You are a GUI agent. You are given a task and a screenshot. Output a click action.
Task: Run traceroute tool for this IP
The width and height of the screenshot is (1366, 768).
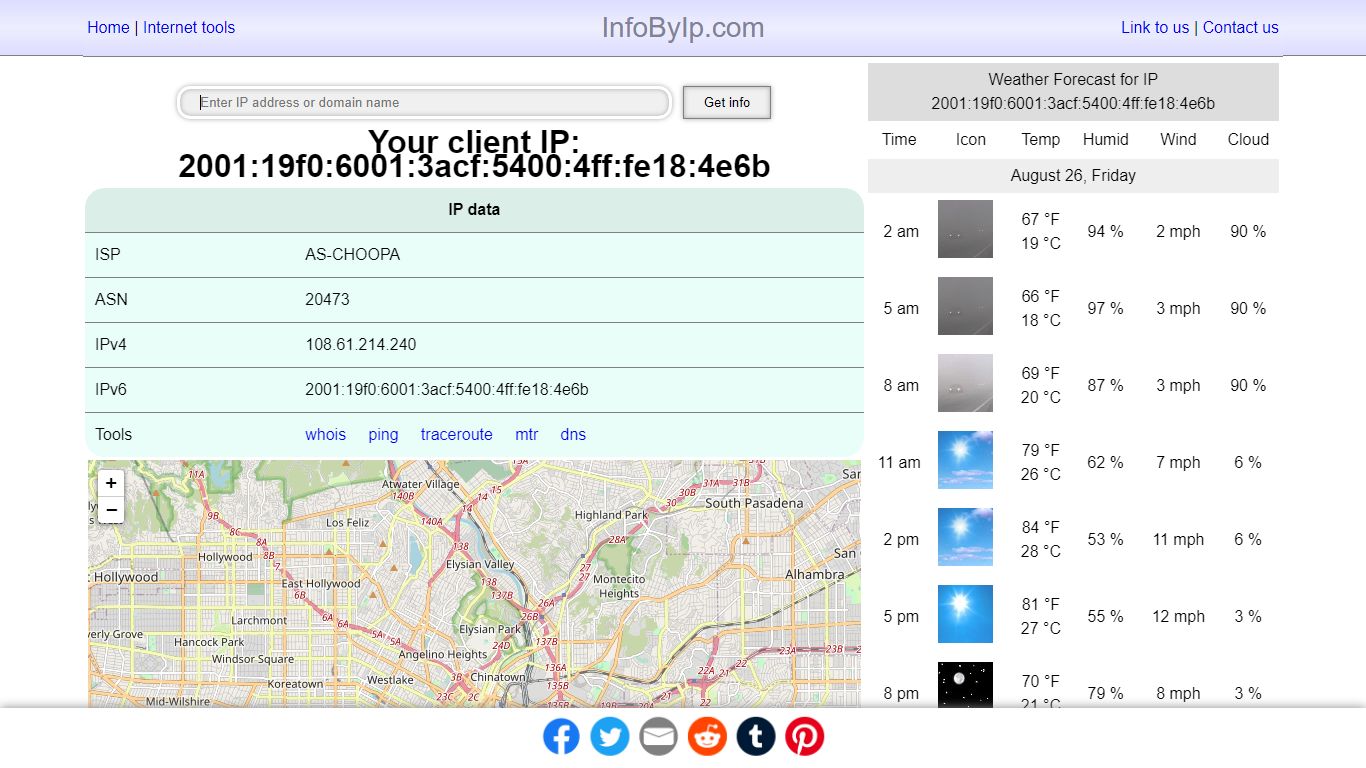pos(457,434)
